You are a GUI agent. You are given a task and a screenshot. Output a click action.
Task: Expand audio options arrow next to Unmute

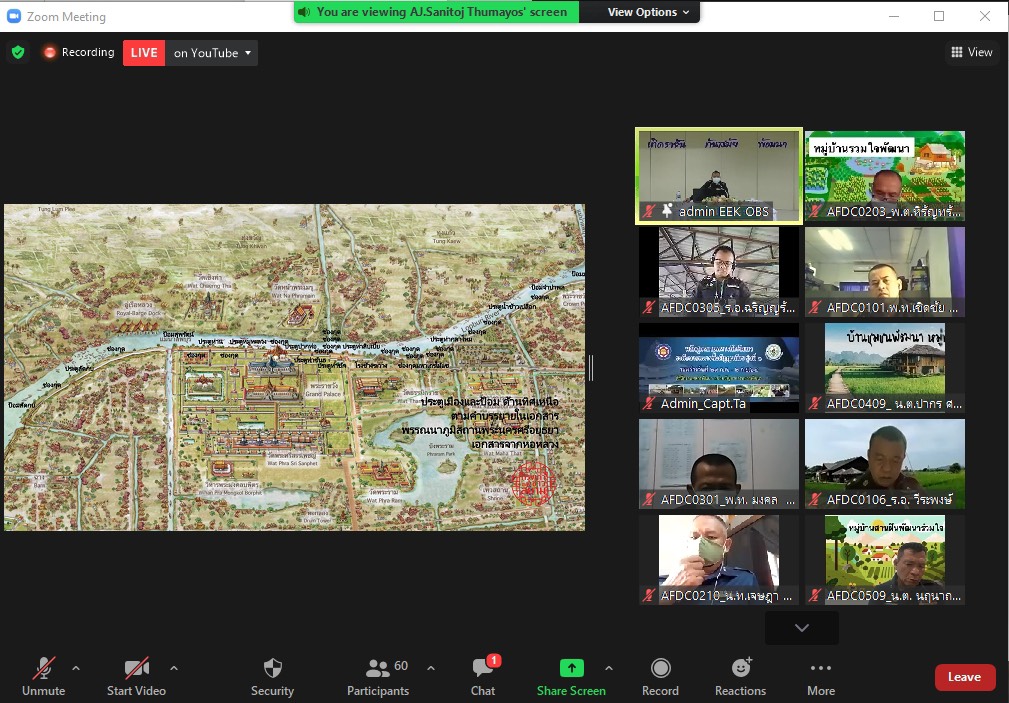76,668
